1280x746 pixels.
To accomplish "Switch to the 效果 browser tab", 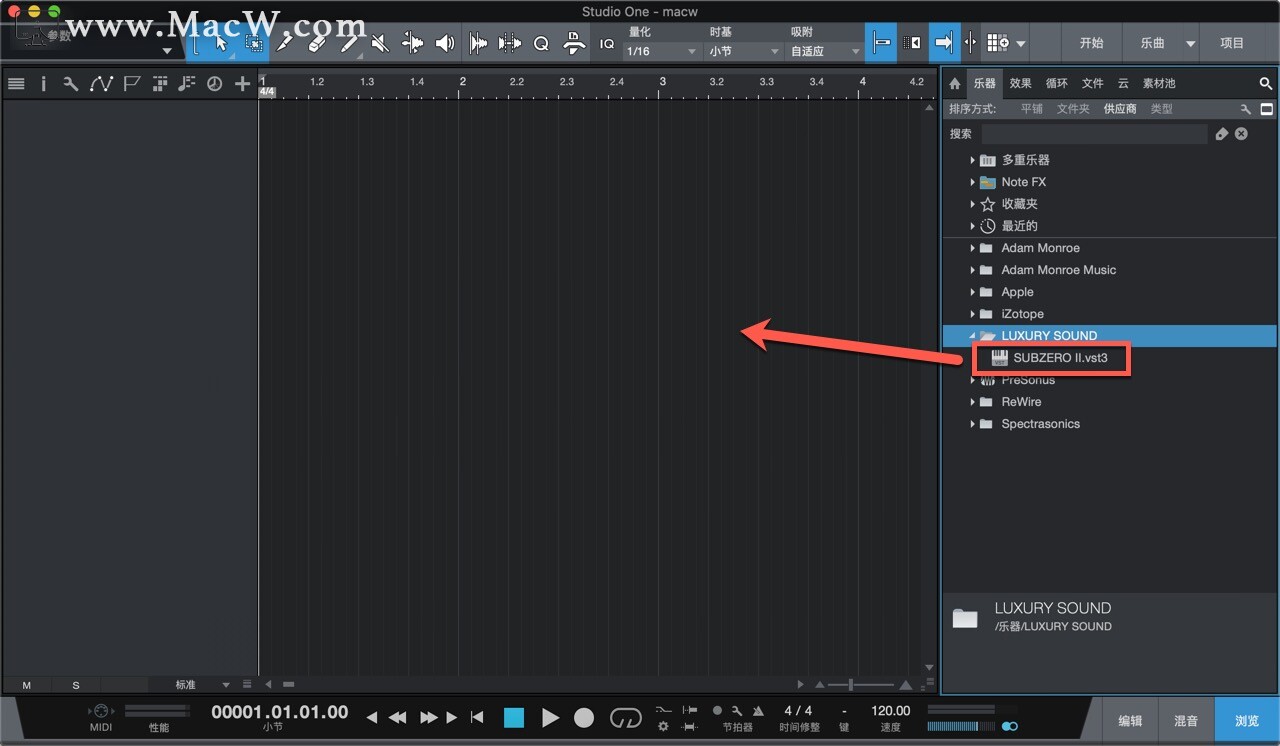I will tap(1021, 84).
